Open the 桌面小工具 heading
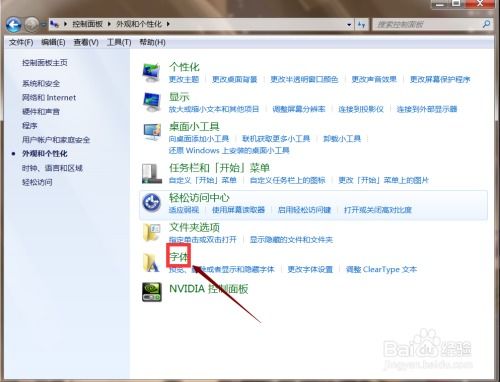The height and width of the screenshot is (382, 500). coord(194,126)
